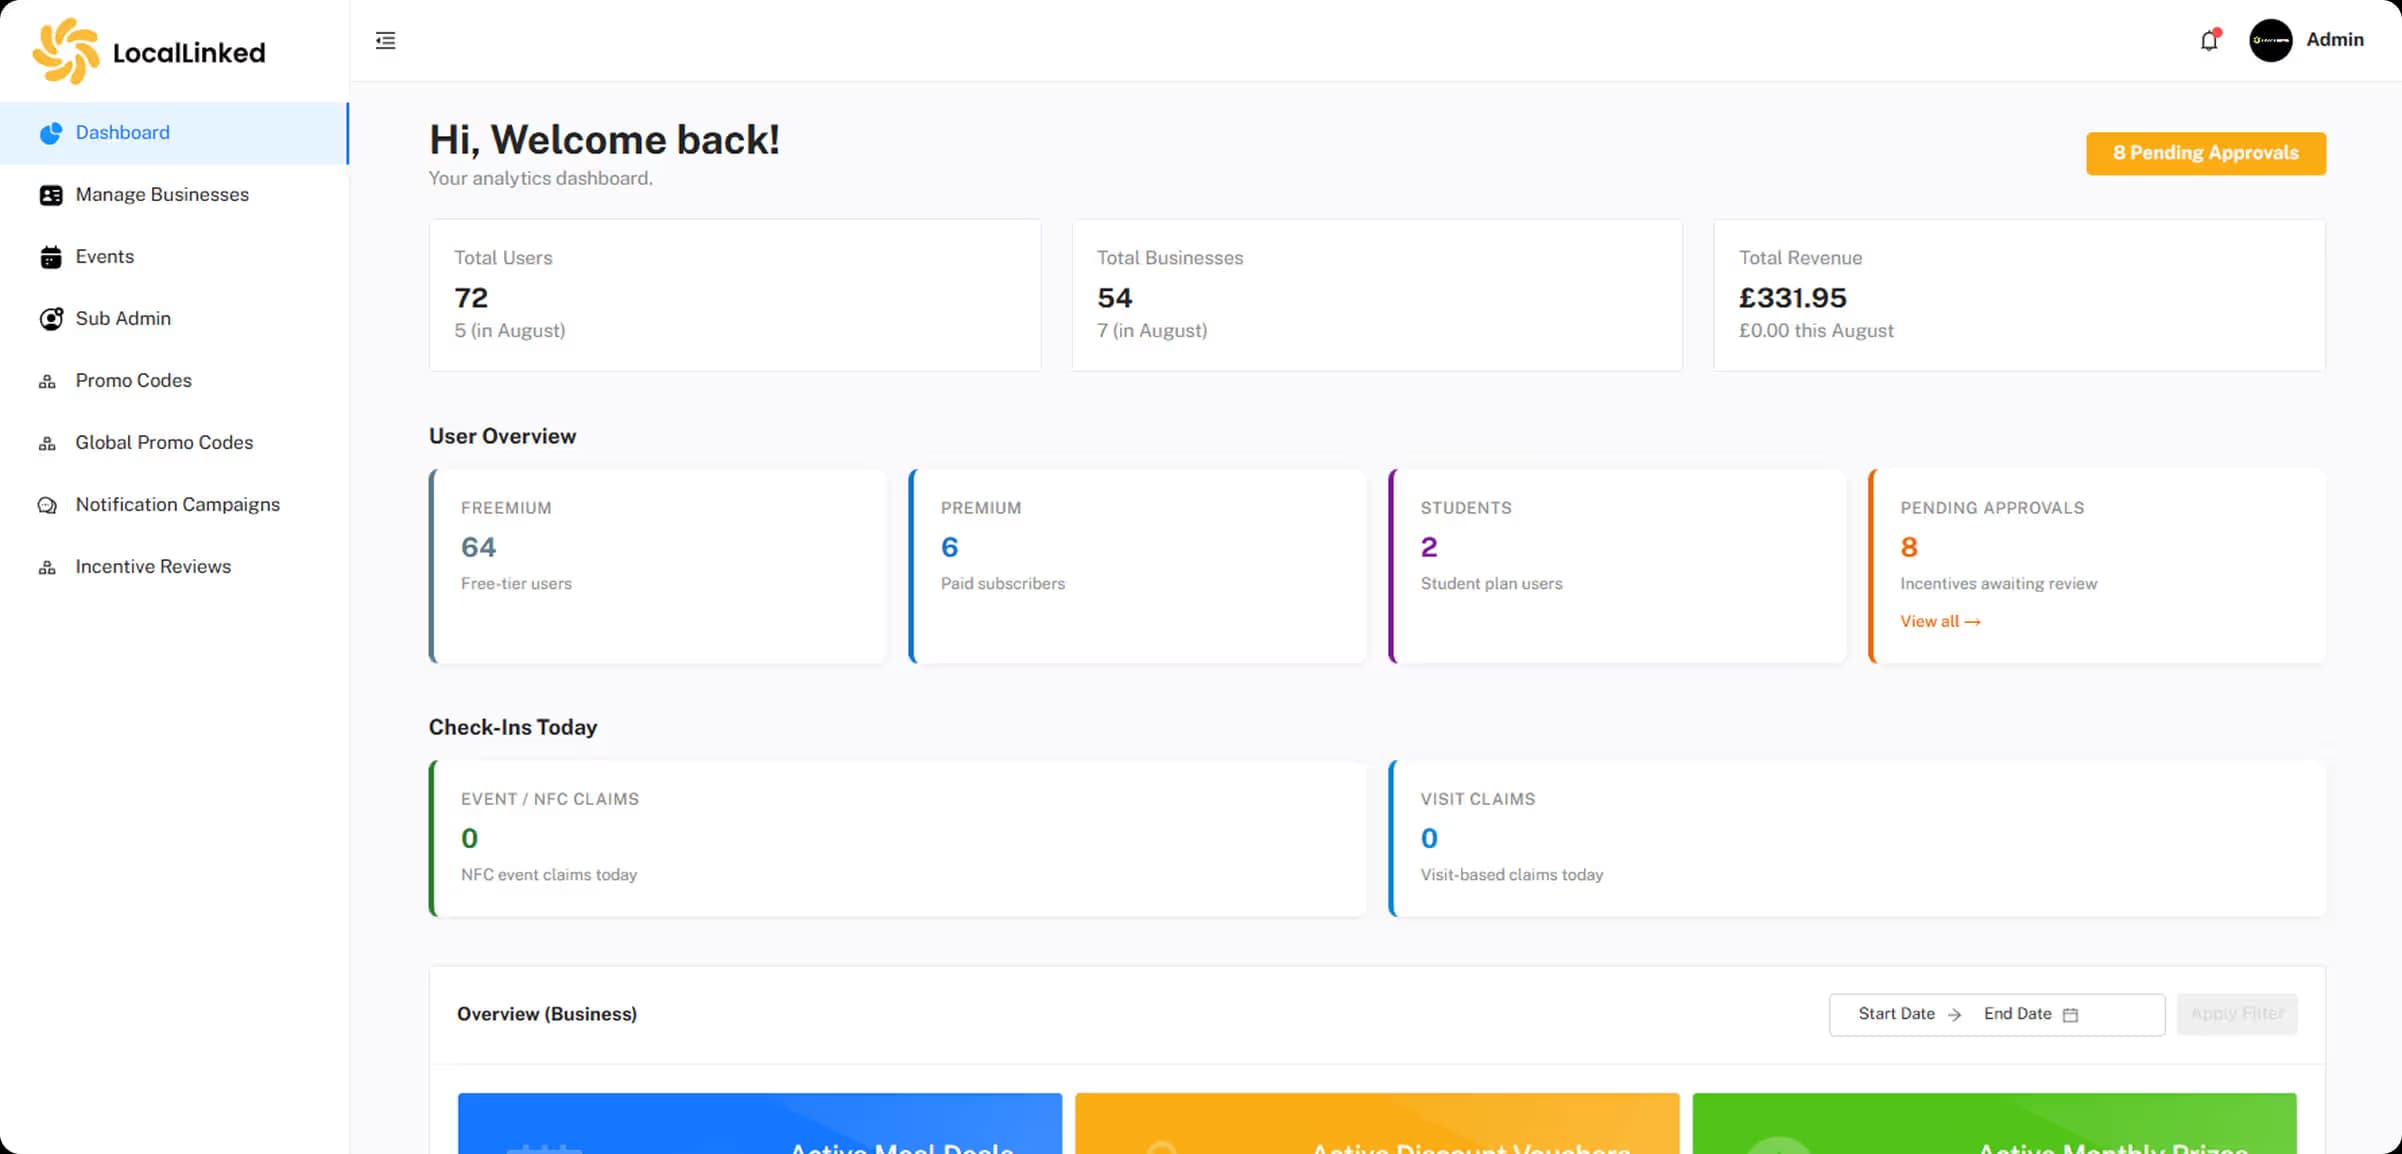Open the Events section
Screen dimensions: 2402x1154
[174, 257]
